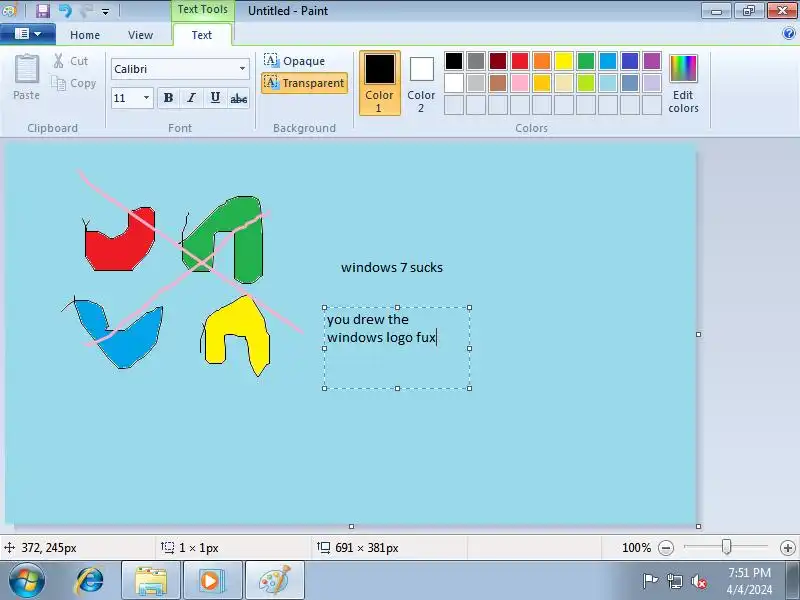Open Windows Media Player from taskbar
This screenshot has height=600, width=800.
click(213, 581)
